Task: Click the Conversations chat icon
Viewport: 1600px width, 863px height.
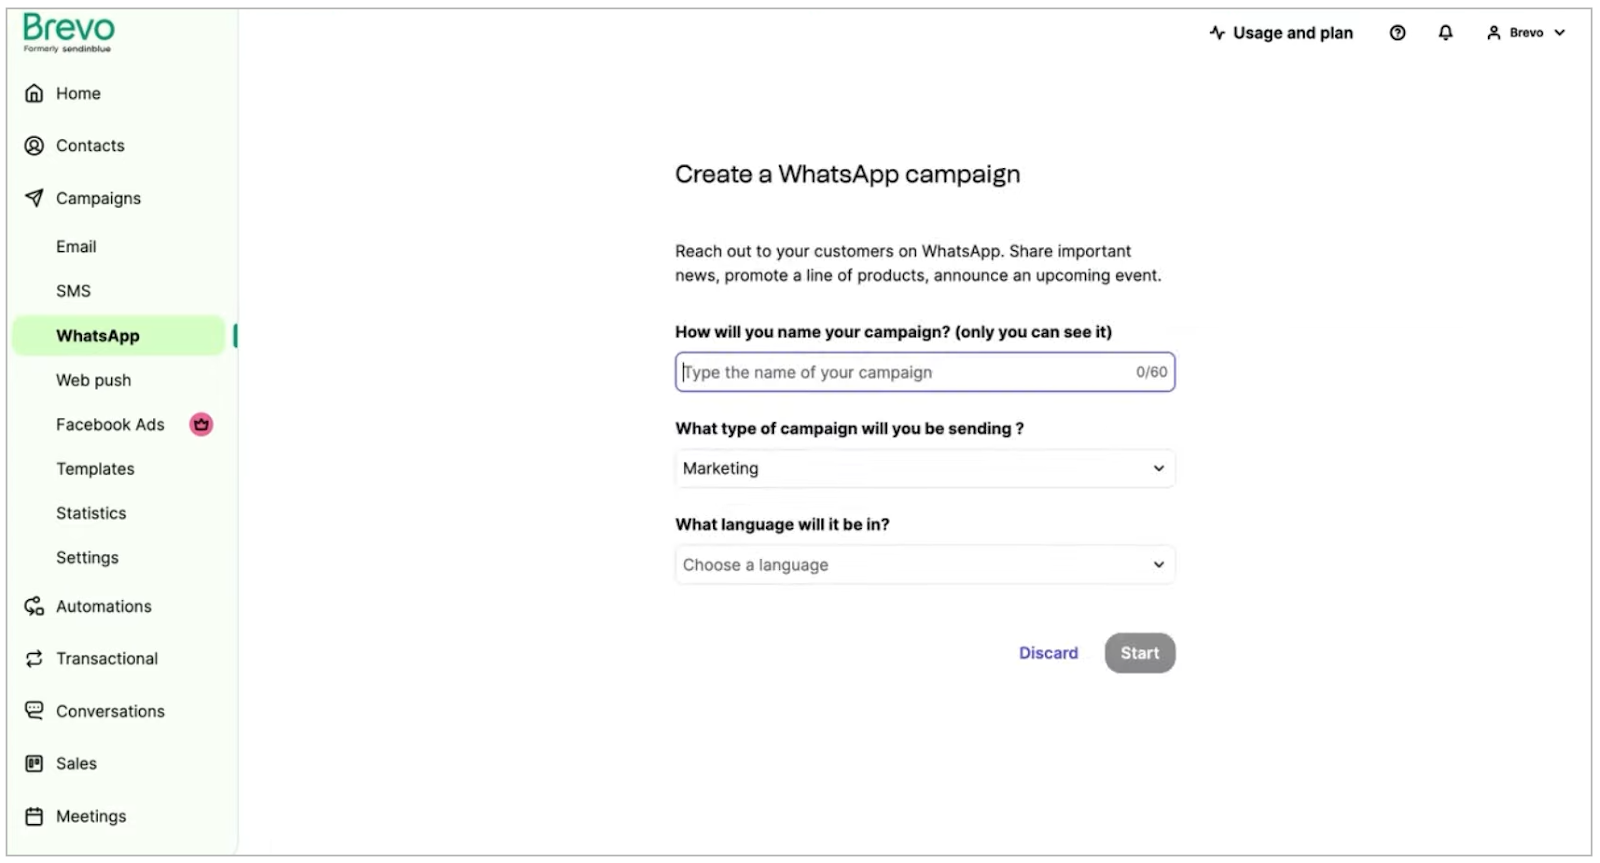Action: [x=34, y=710]
